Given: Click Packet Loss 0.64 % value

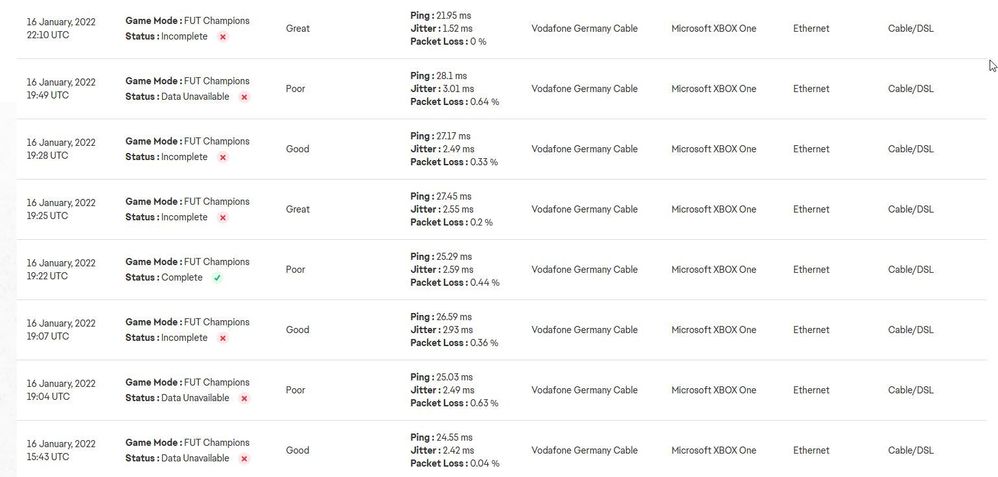Looking at the screenshot, I should coord(484,102).
